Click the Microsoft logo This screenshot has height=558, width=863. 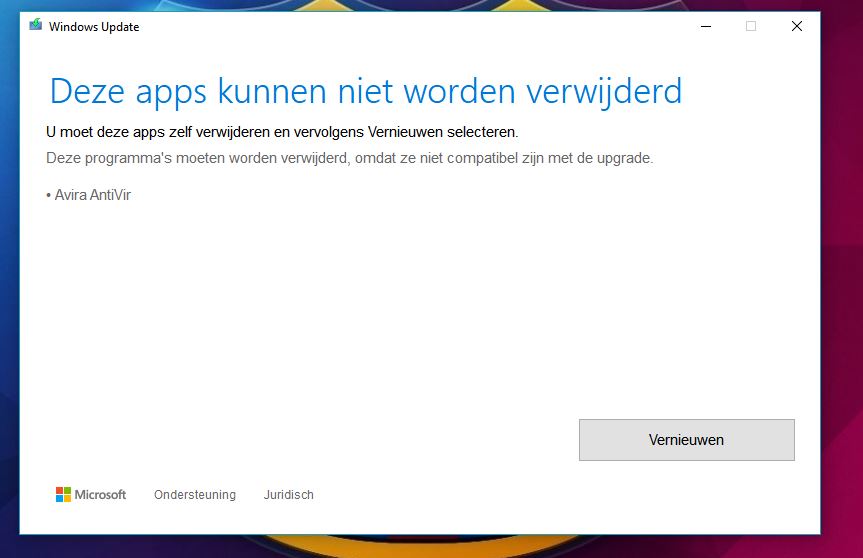91,495
